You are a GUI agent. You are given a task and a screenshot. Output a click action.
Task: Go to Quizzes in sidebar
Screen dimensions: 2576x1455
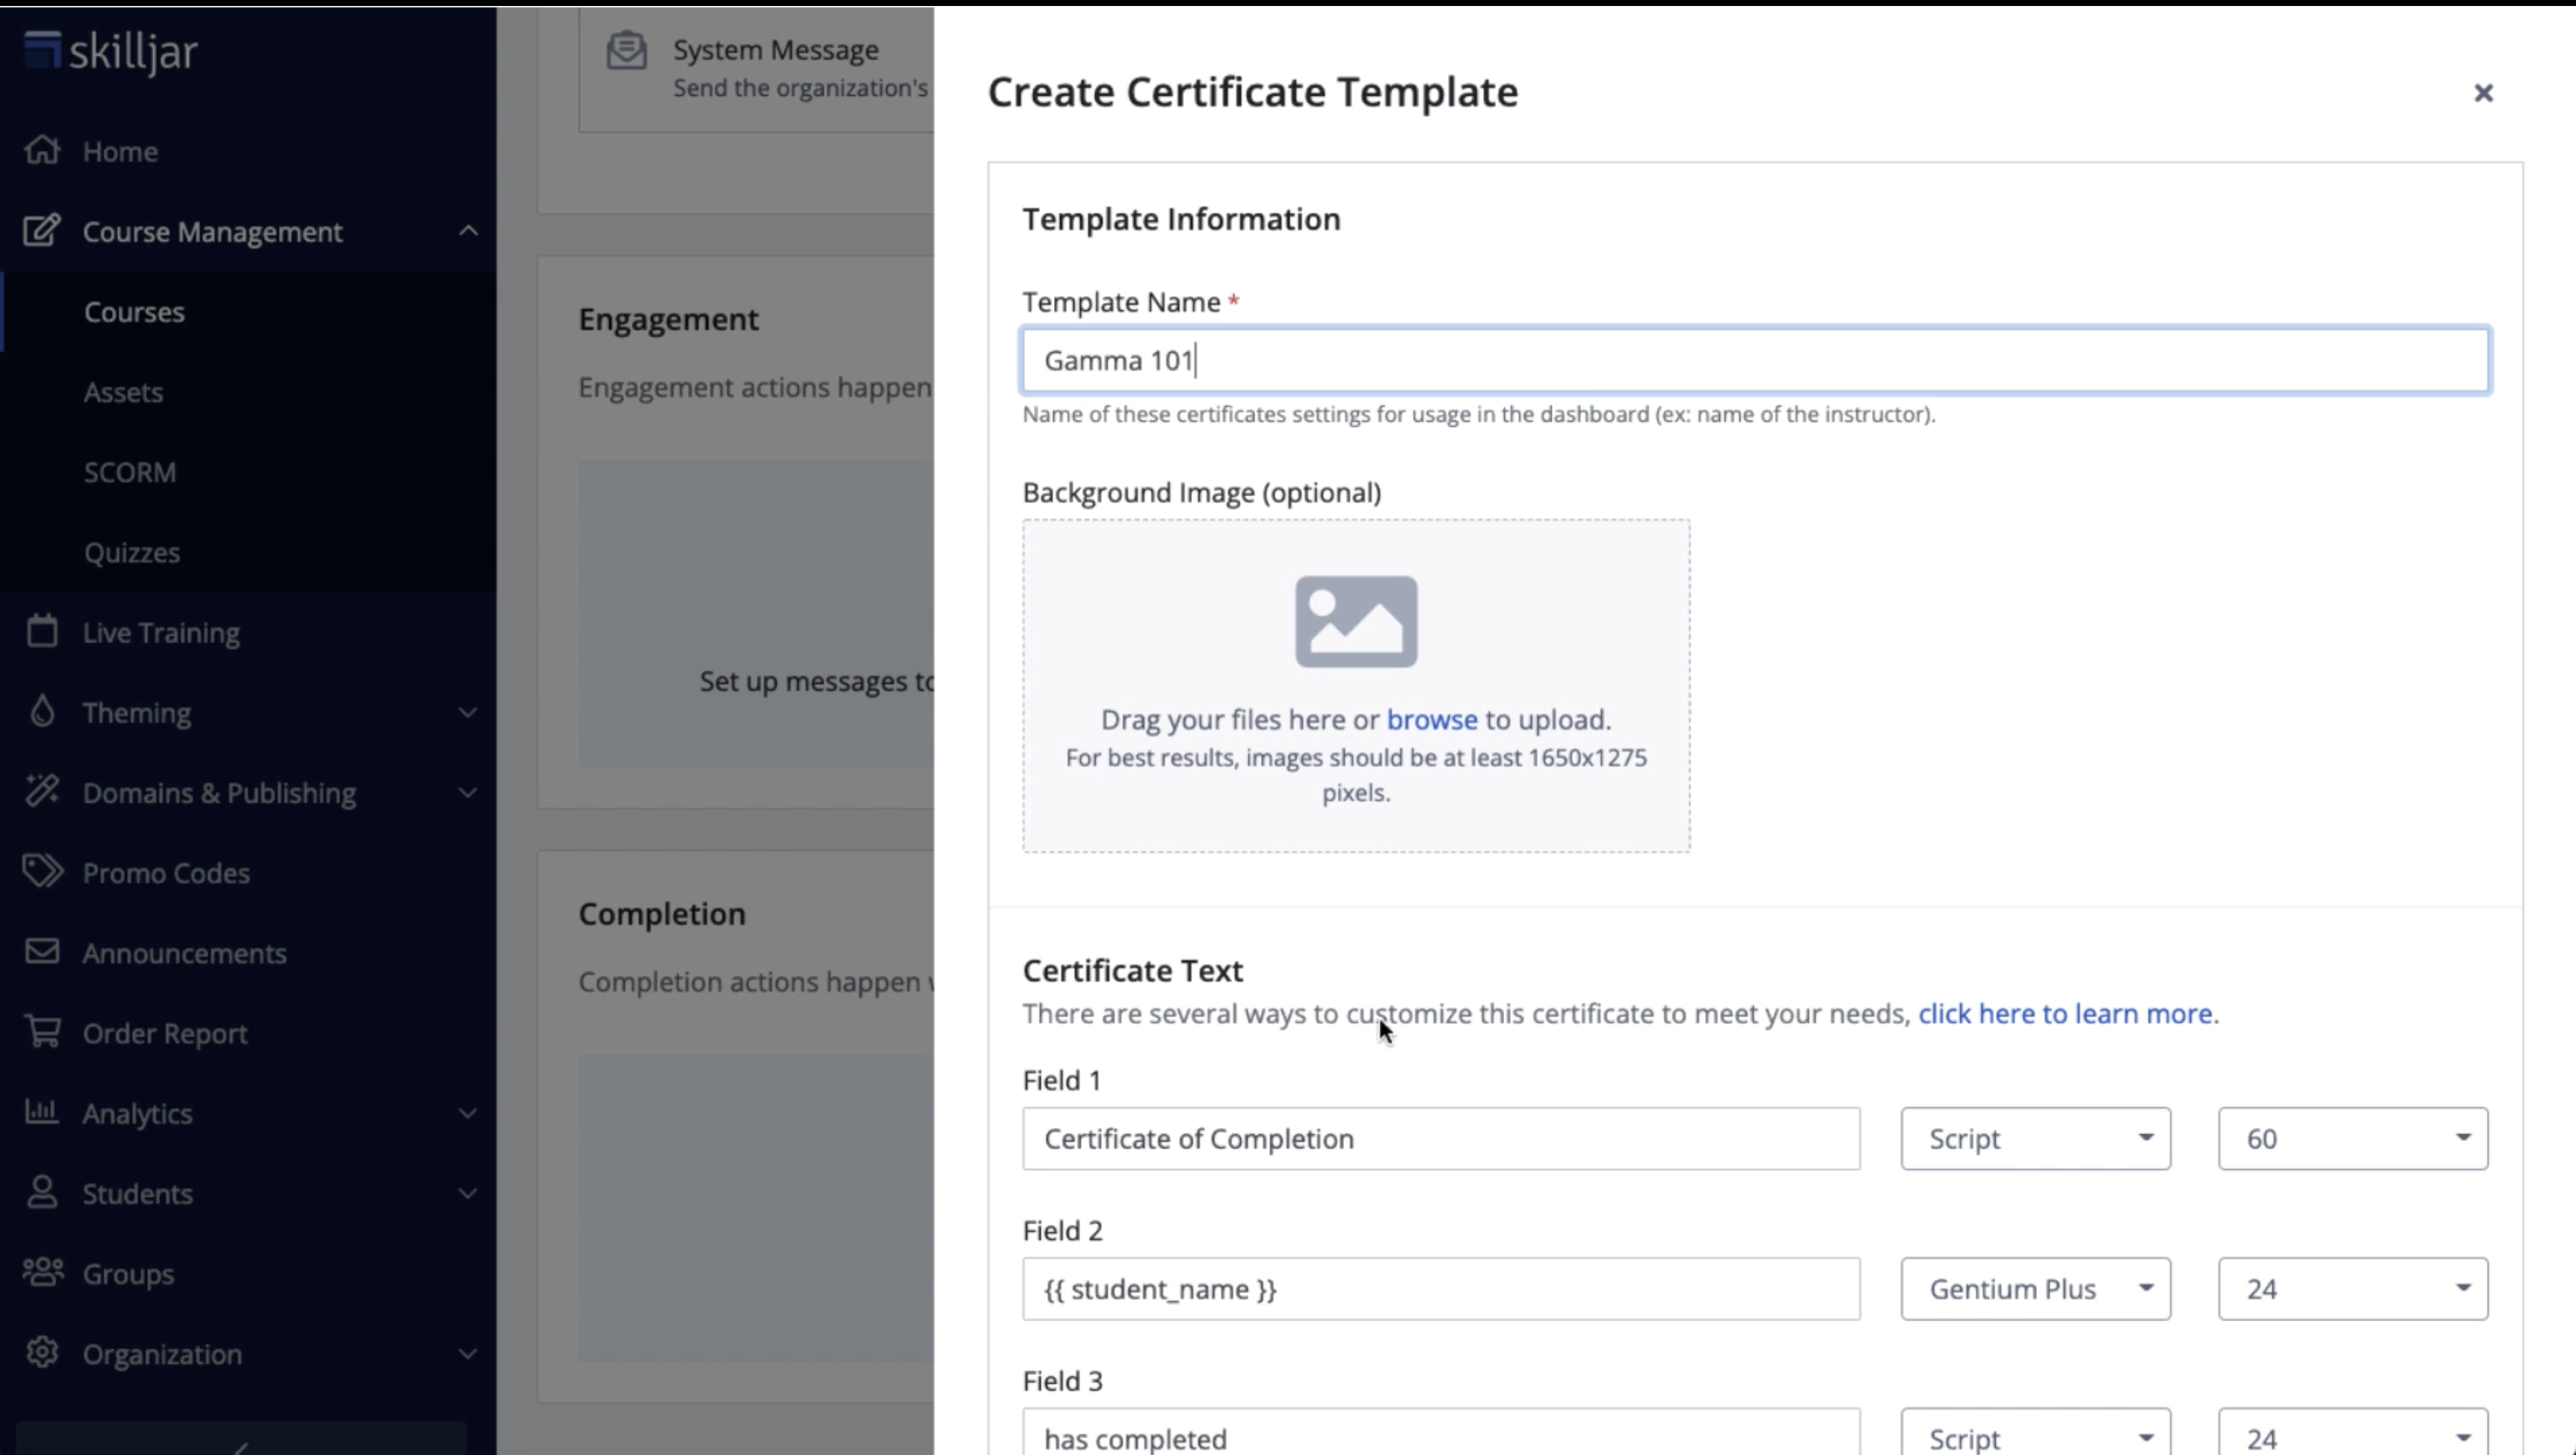tap(132, 552)
